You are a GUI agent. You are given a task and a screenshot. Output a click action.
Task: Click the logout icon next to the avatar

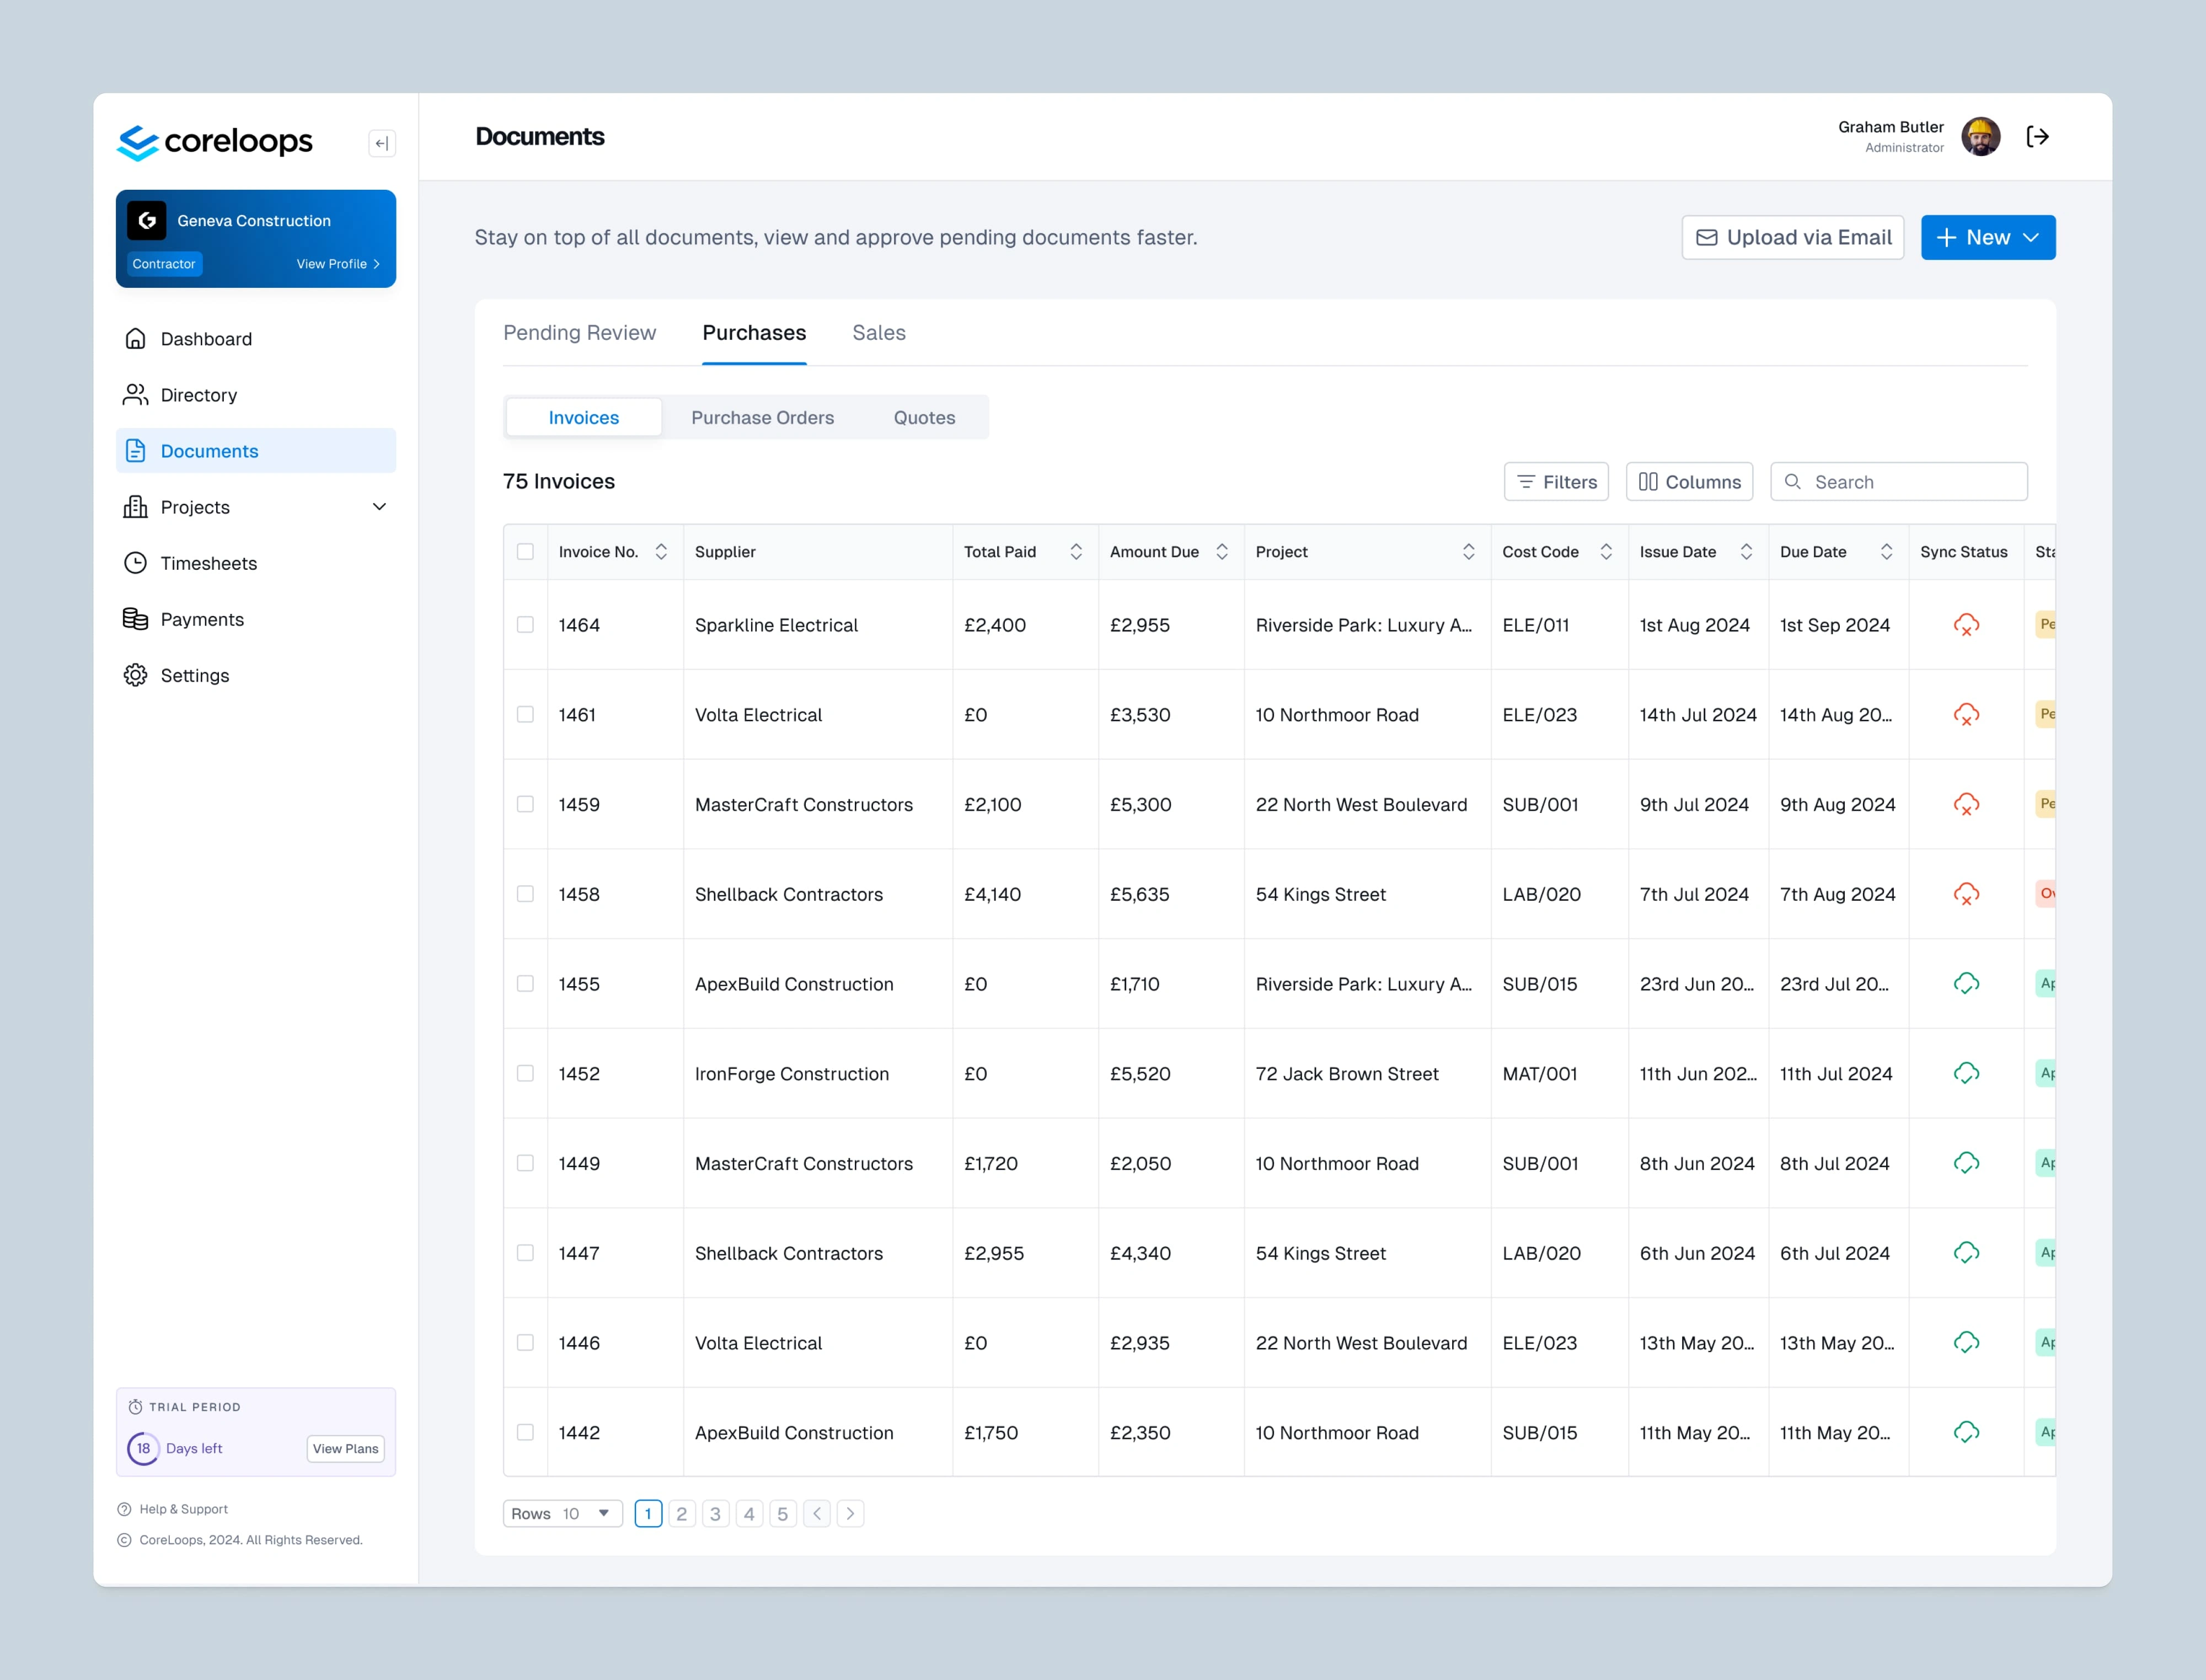click(2037, 137)
